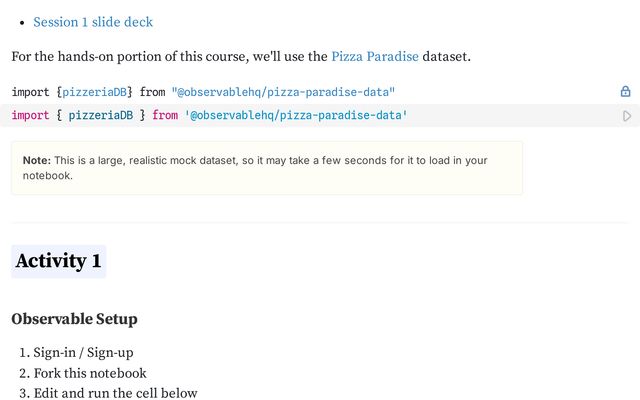Click the Fork this notebook list item
Viewport: 640px width, 400px height.
pyautogui.click(x=90, y=373)
